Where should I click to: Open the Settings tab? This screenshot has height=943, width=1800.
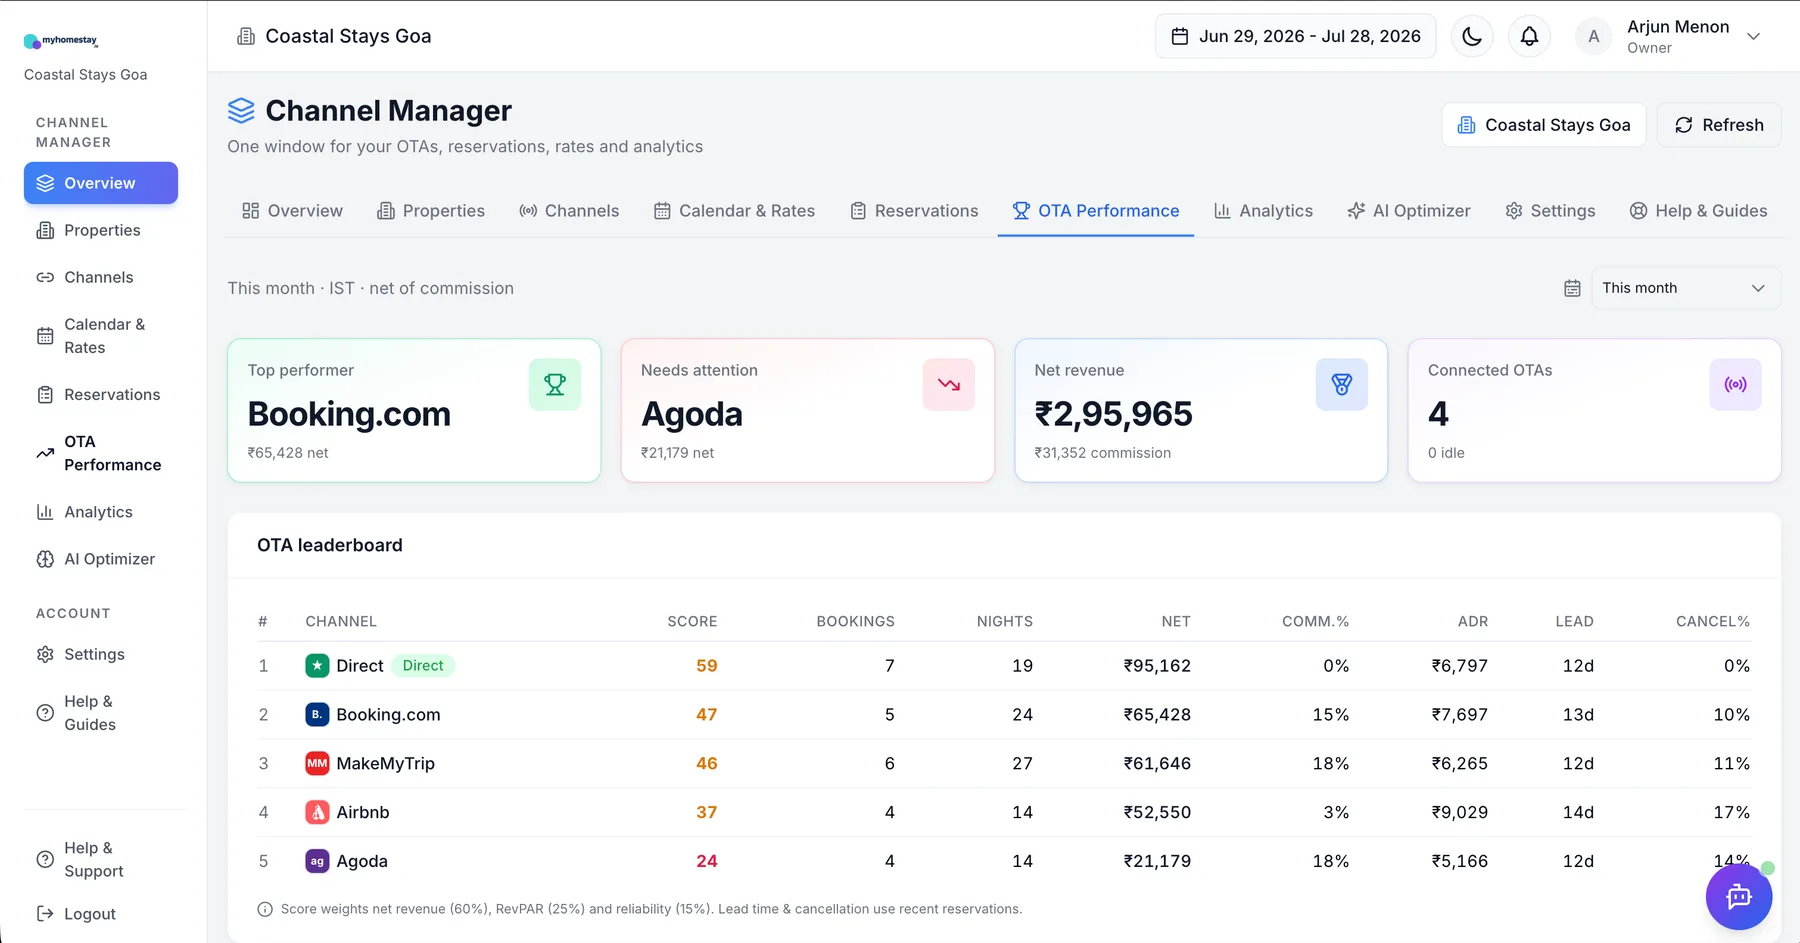[1550, 211]
